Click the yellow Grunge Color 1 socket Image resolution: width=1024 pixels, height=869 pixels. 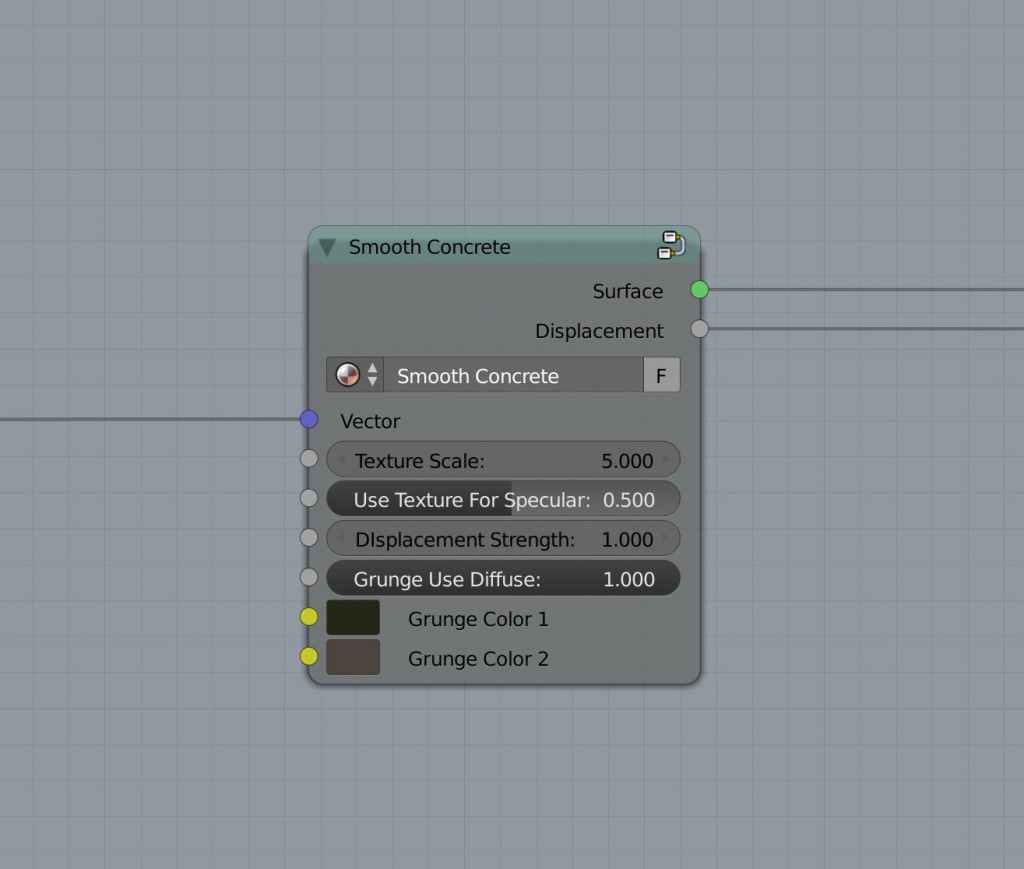click(308, 617)
